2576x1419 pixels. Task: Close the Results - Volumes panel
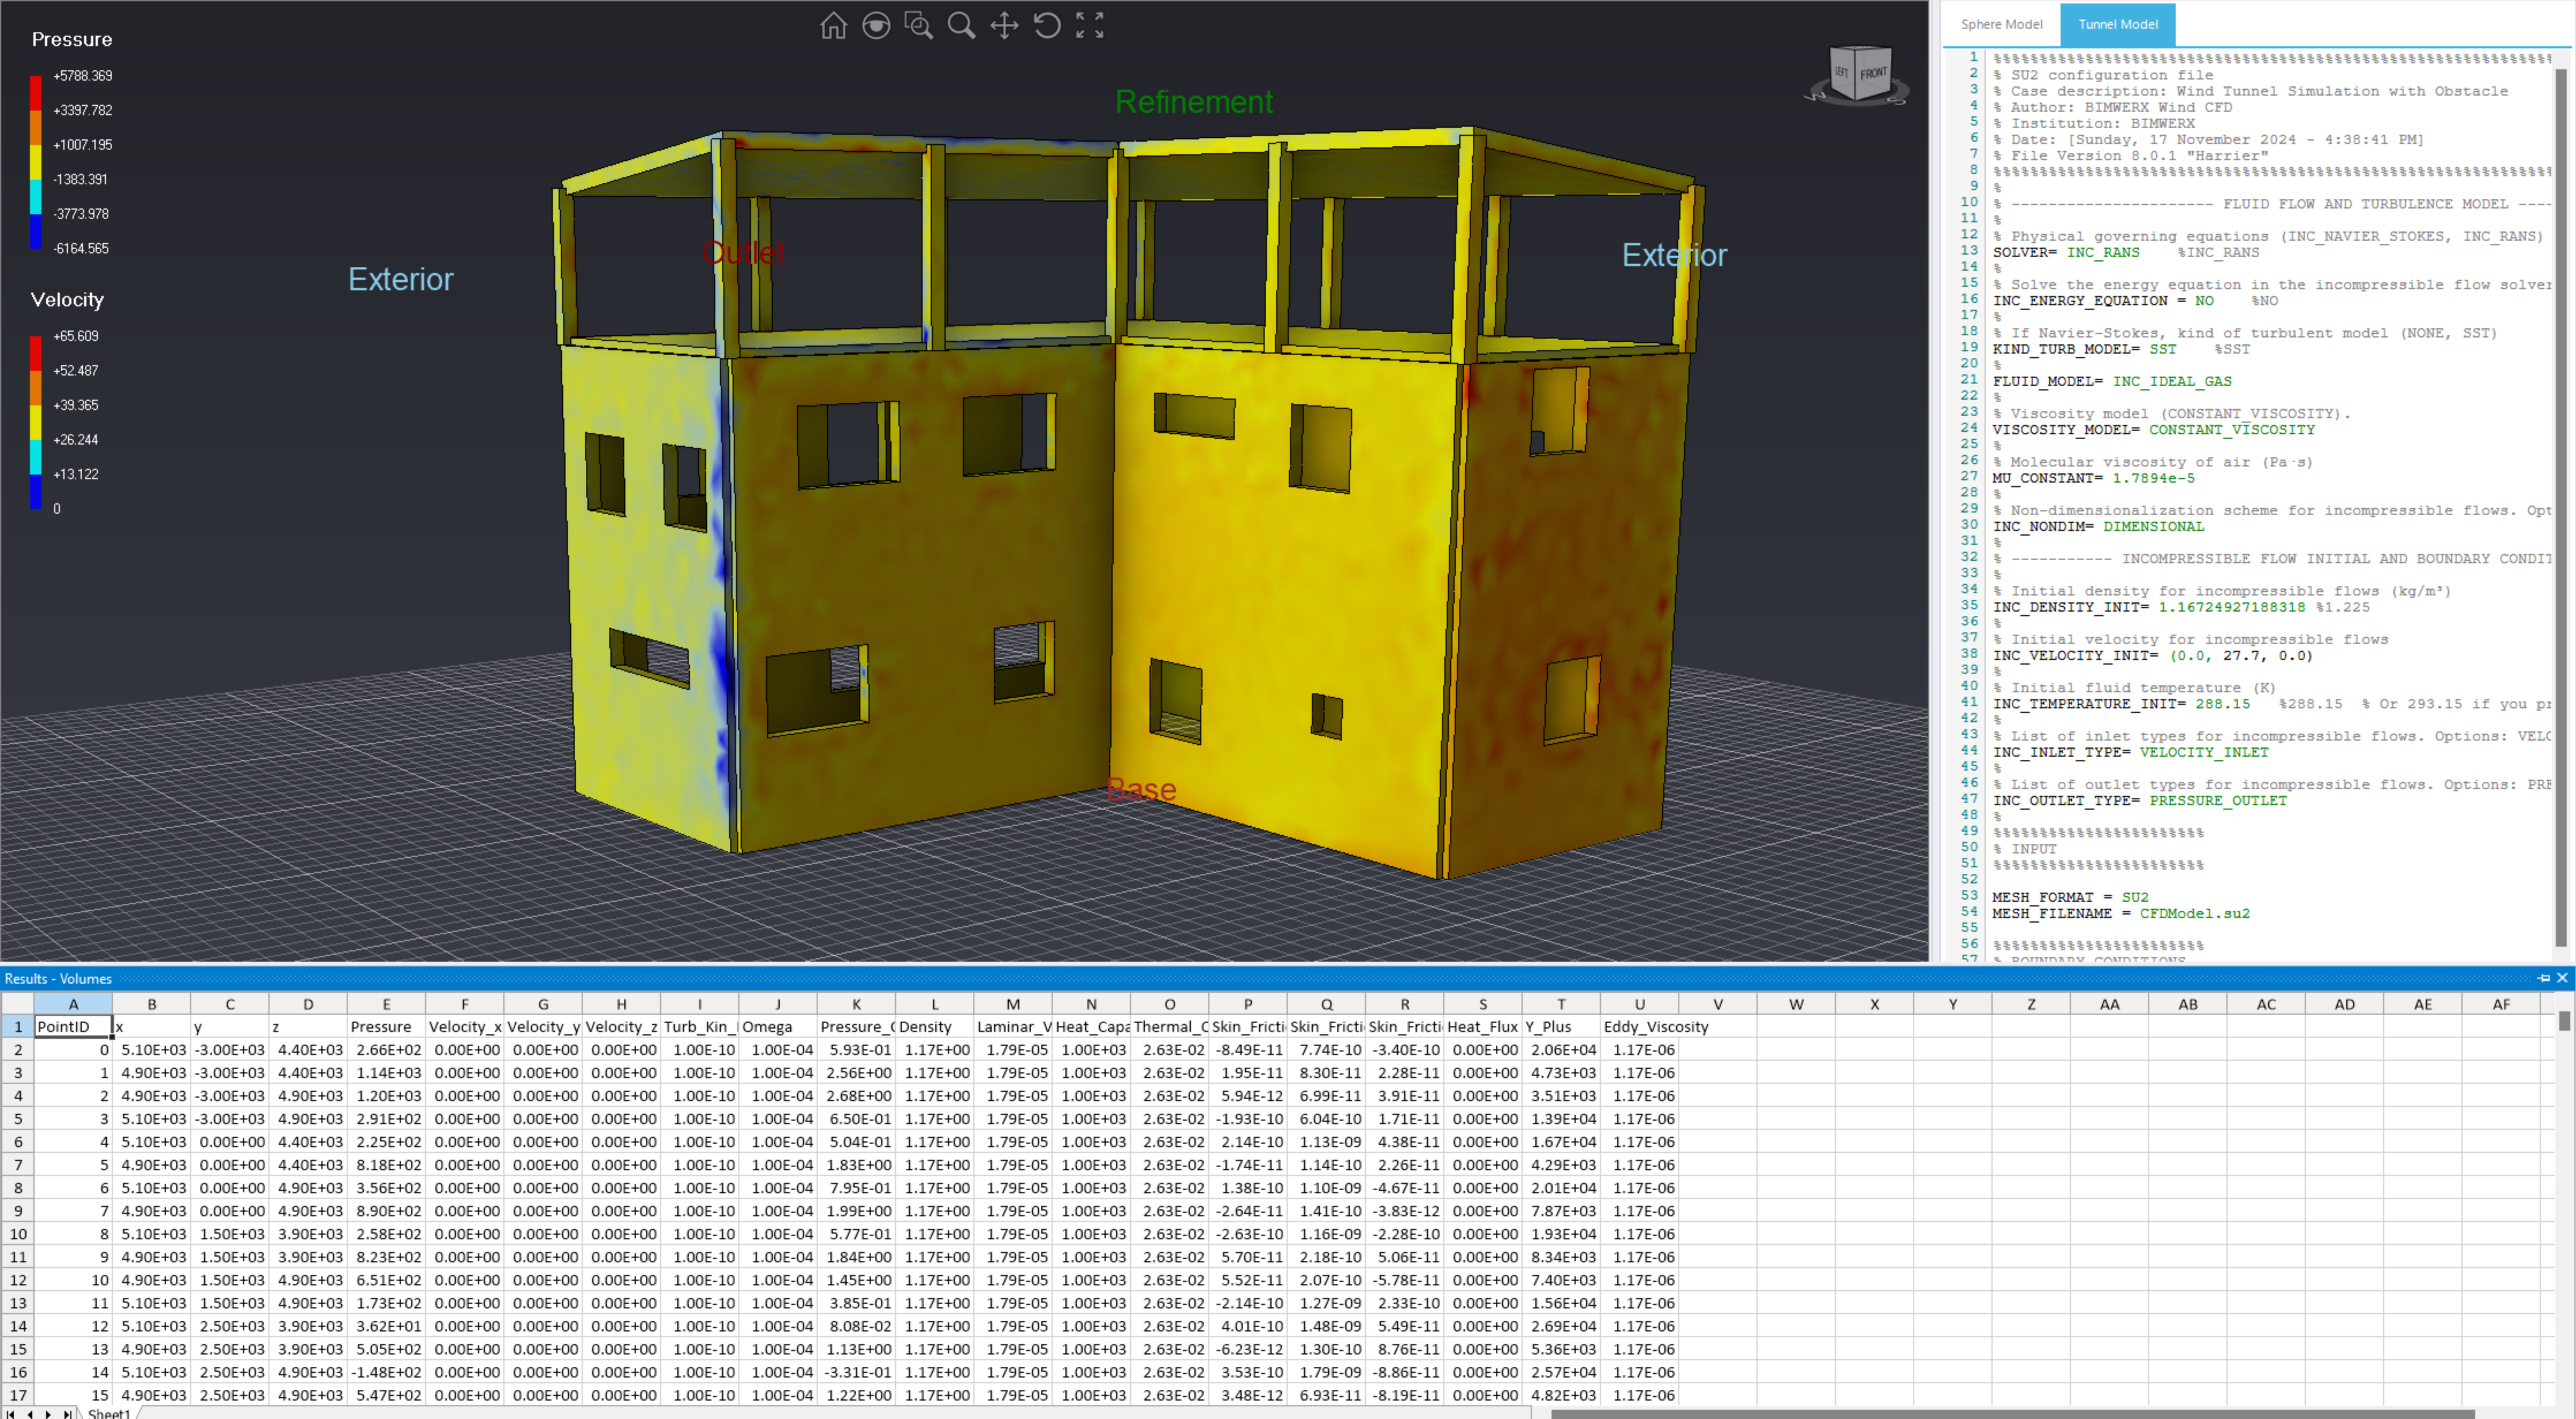(x=2562, y=978)
